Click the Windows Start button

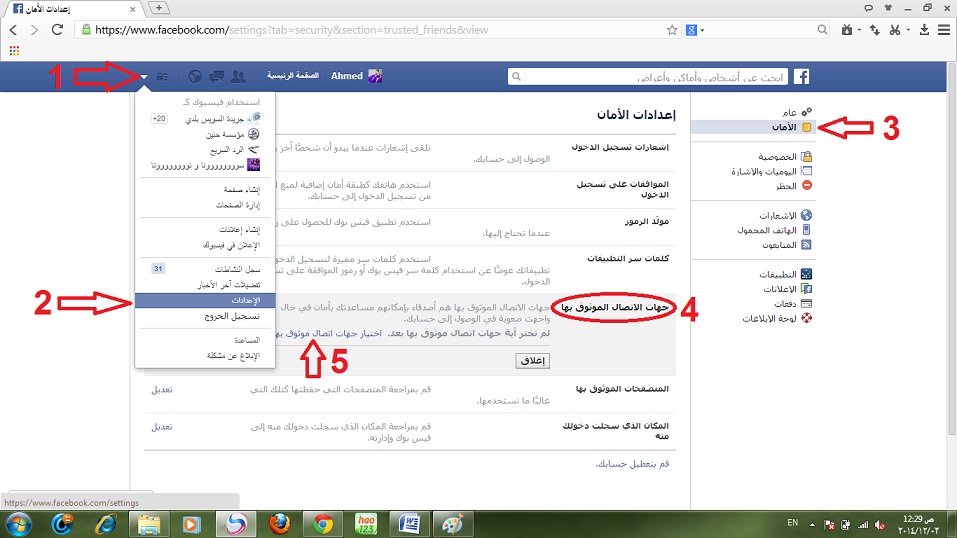click(x=18, y=525)
